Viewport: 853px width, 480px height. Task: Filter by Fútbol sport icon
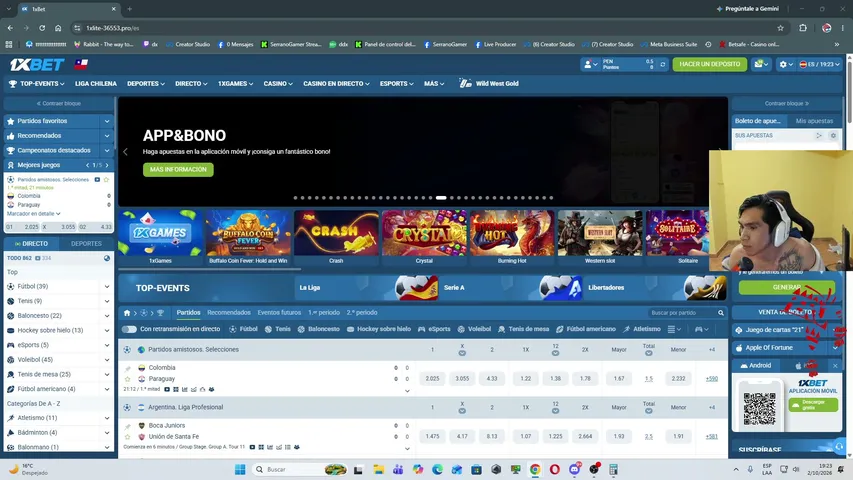[x=243, y=329]
